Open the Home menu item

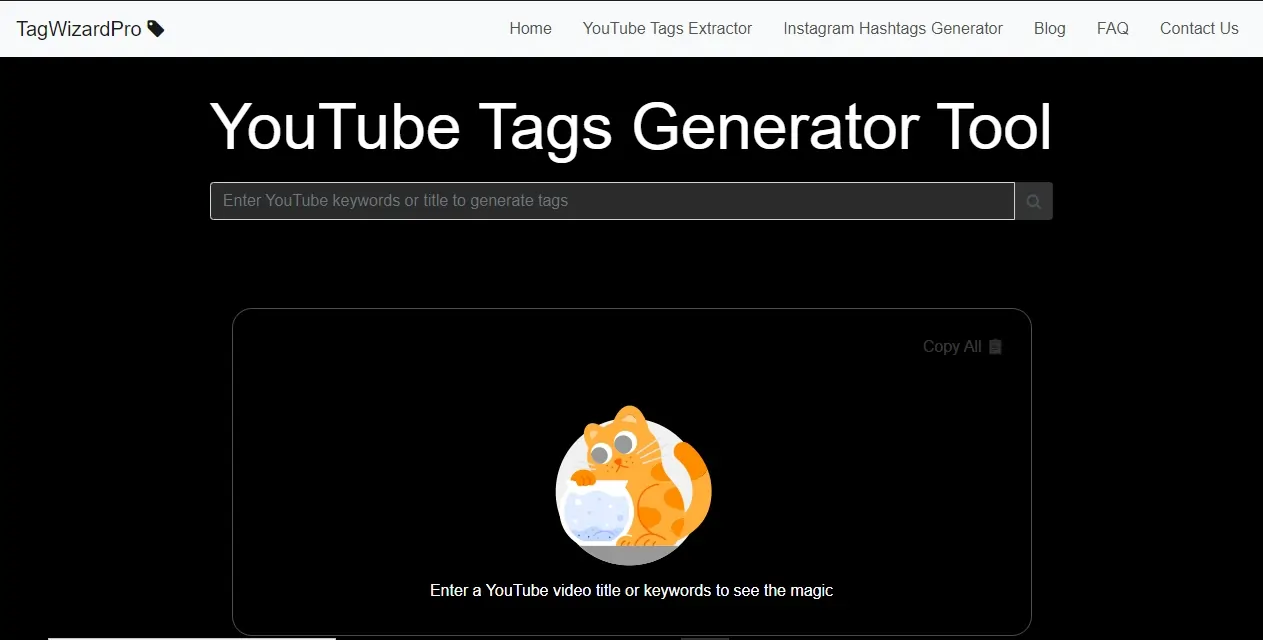(530, 29)
